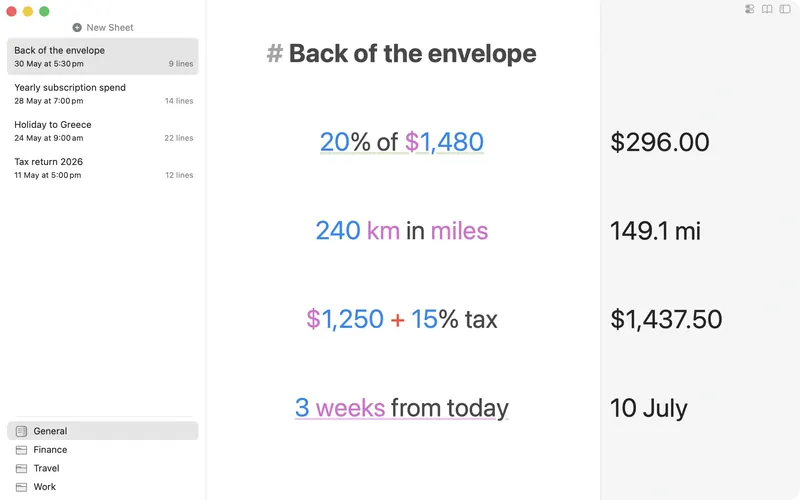The height and width of the screenshot is (500, 800).
Task: Open the Holiday to Greece sheet
Action: [103, 131]
